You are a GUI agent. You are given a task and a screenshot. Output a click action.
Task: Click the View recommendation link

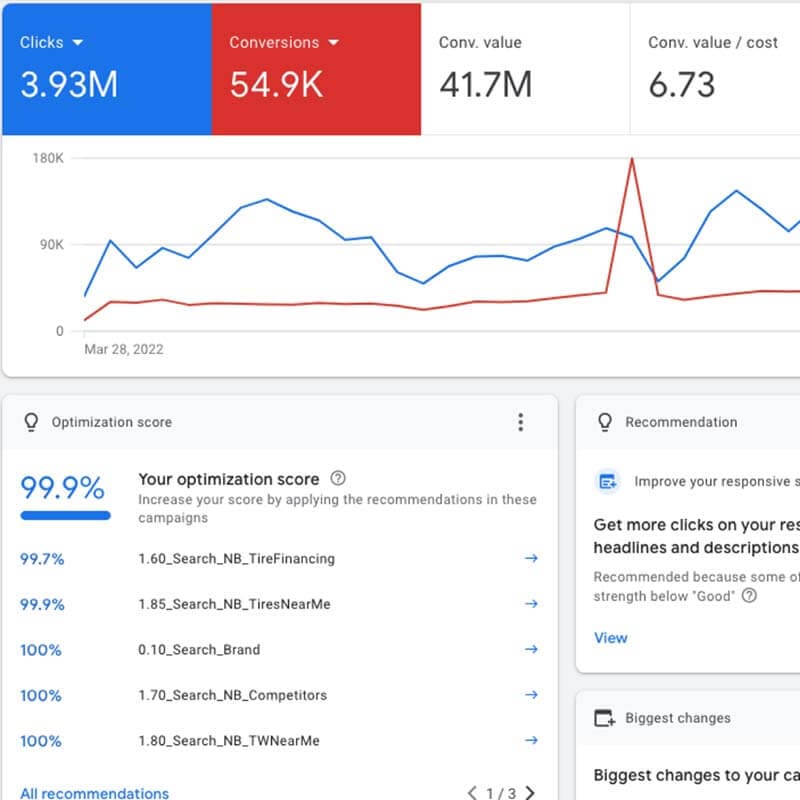coord(610,637)
